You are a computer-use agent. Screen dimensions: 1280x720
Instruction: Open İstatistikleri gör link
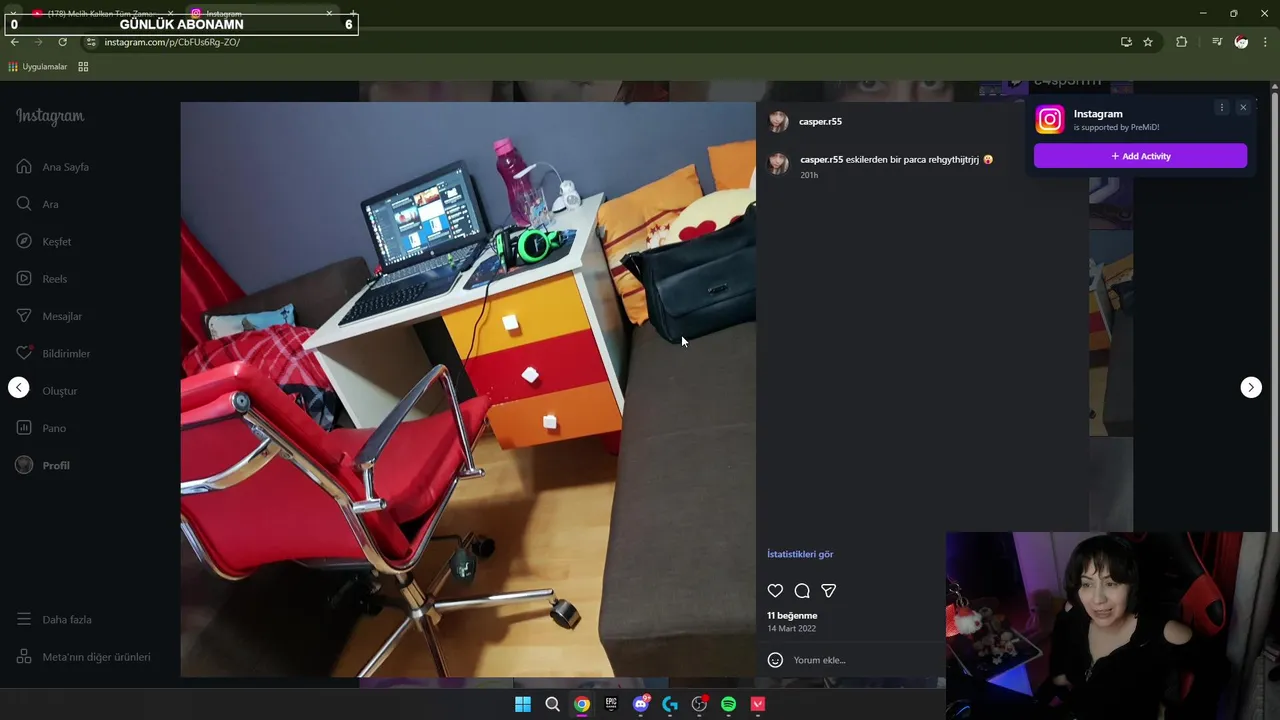coord(800,554)
